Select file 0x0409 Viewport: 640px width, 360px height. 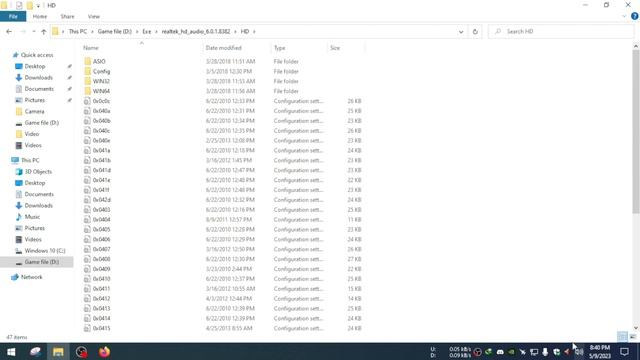(x=101, y=269)
